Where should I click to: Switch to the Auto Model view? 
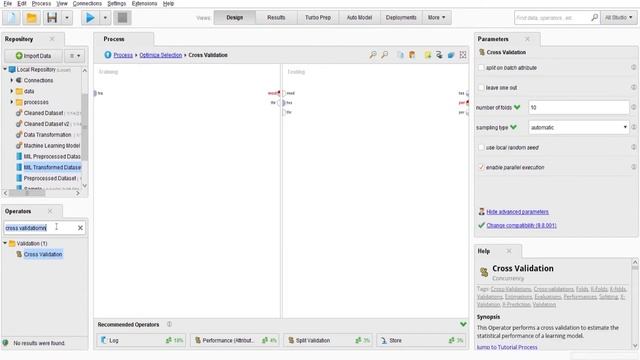pos(359,18)
